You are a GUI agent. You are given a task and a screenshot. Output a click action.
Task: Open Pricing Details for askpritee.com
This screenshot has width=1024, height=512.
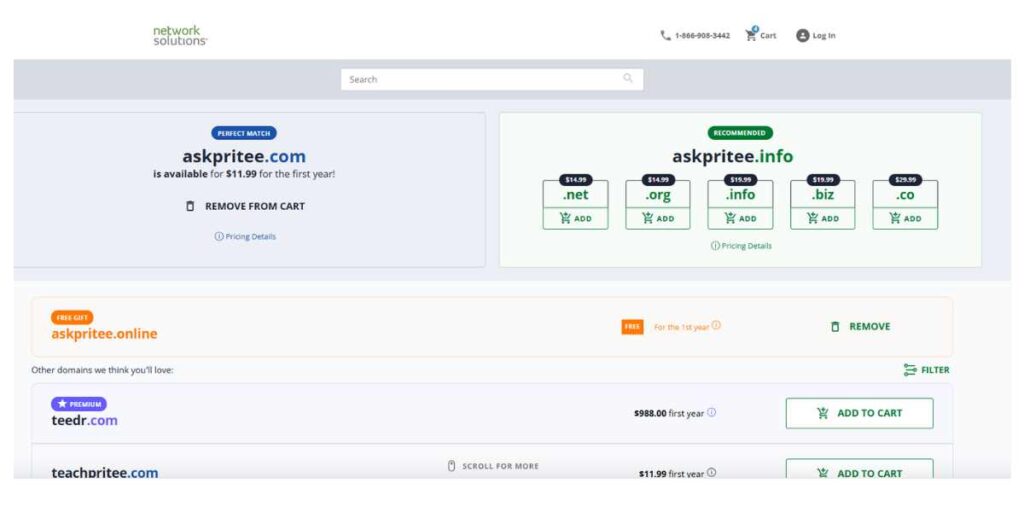[246, 236]
